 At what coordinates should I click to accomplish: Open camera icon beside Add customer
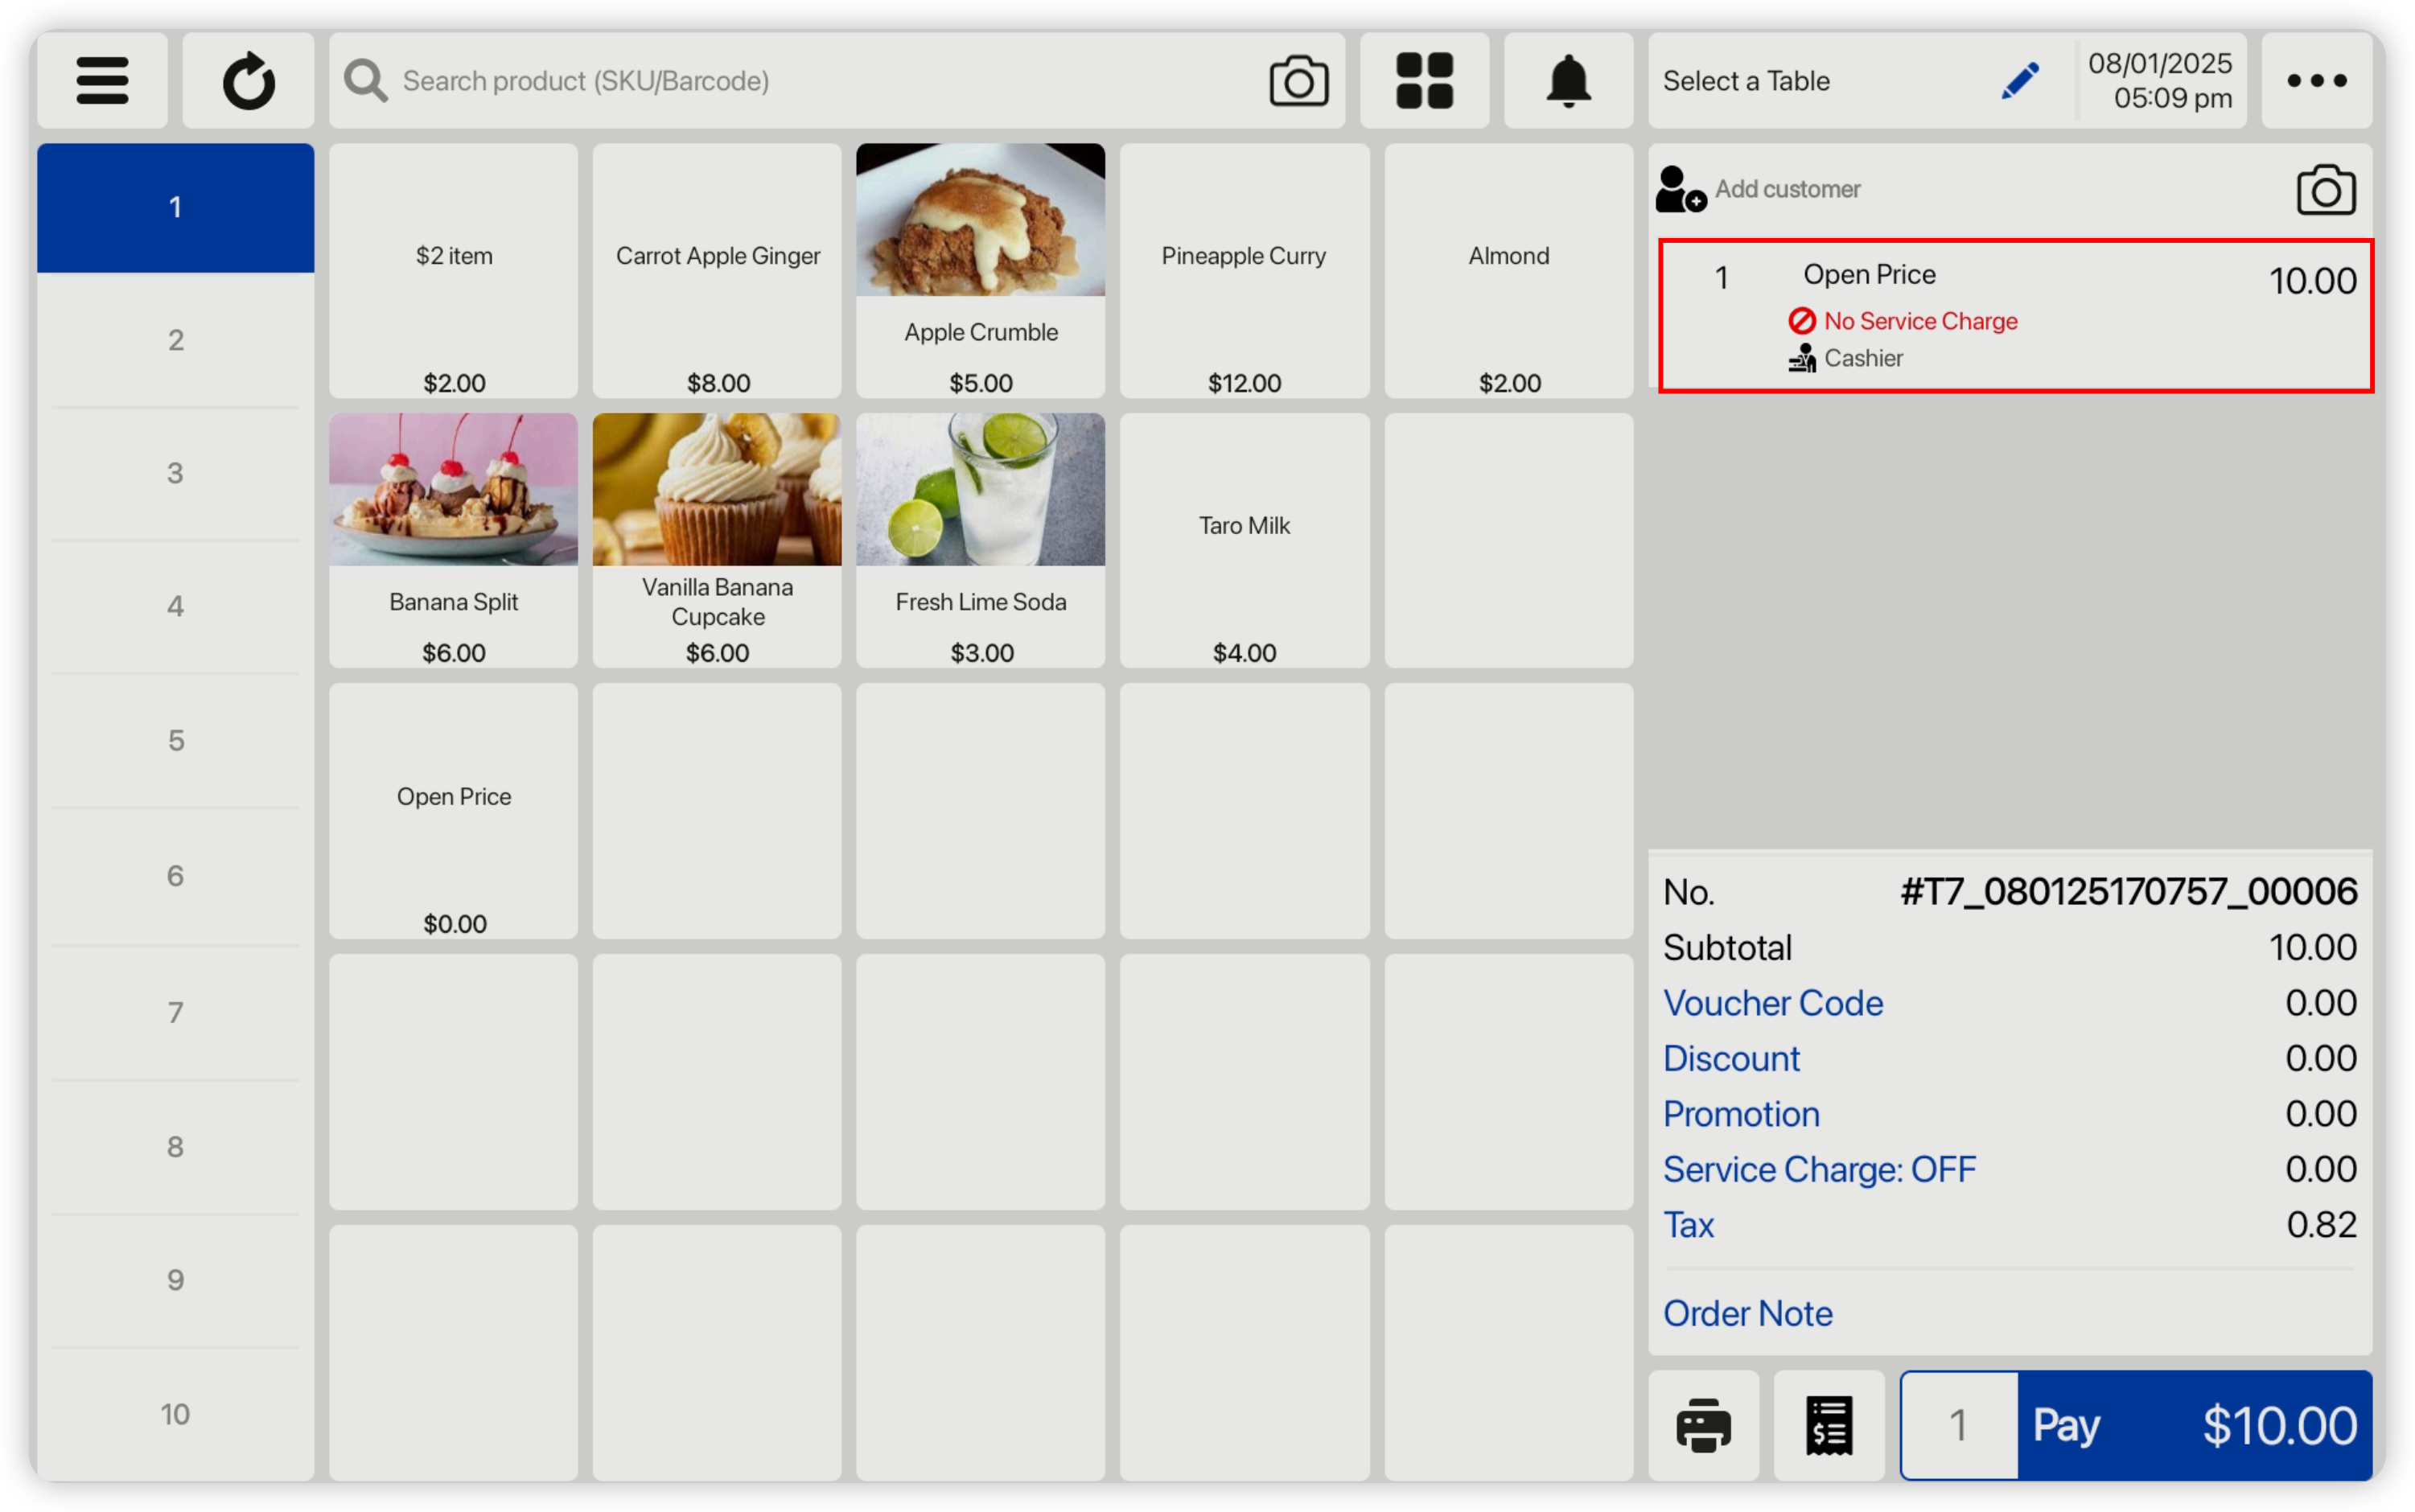2325,189
